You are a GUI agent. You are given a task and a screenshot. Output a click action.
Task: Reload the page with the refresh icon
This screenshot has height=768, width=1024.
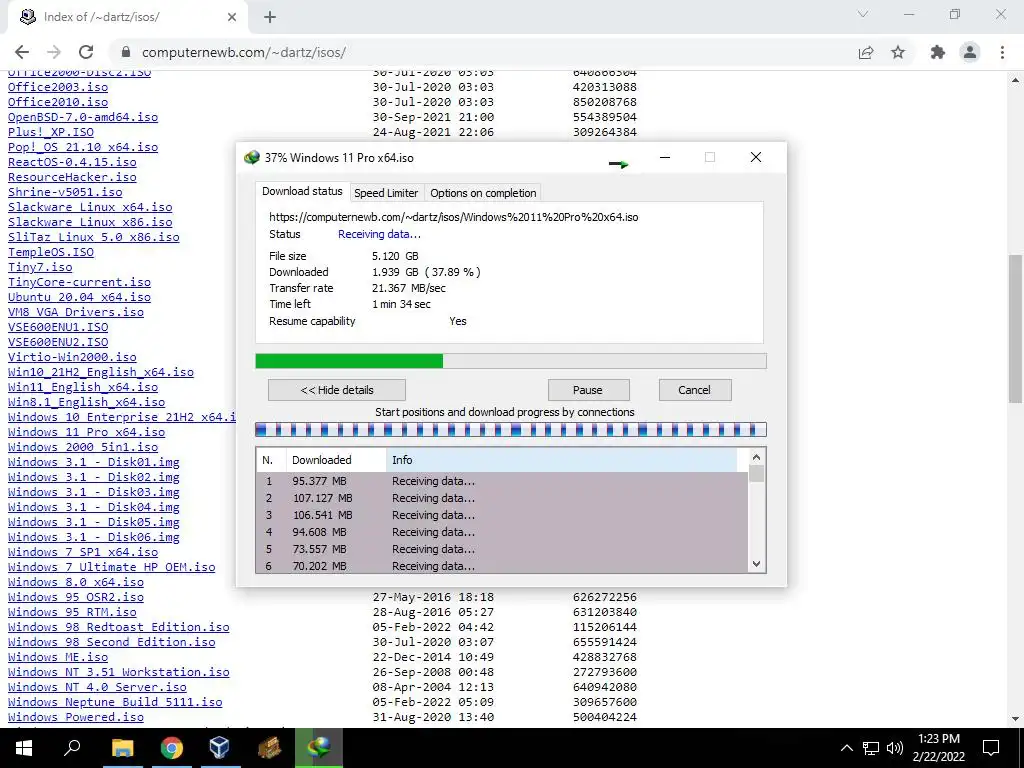click(86, 52)
